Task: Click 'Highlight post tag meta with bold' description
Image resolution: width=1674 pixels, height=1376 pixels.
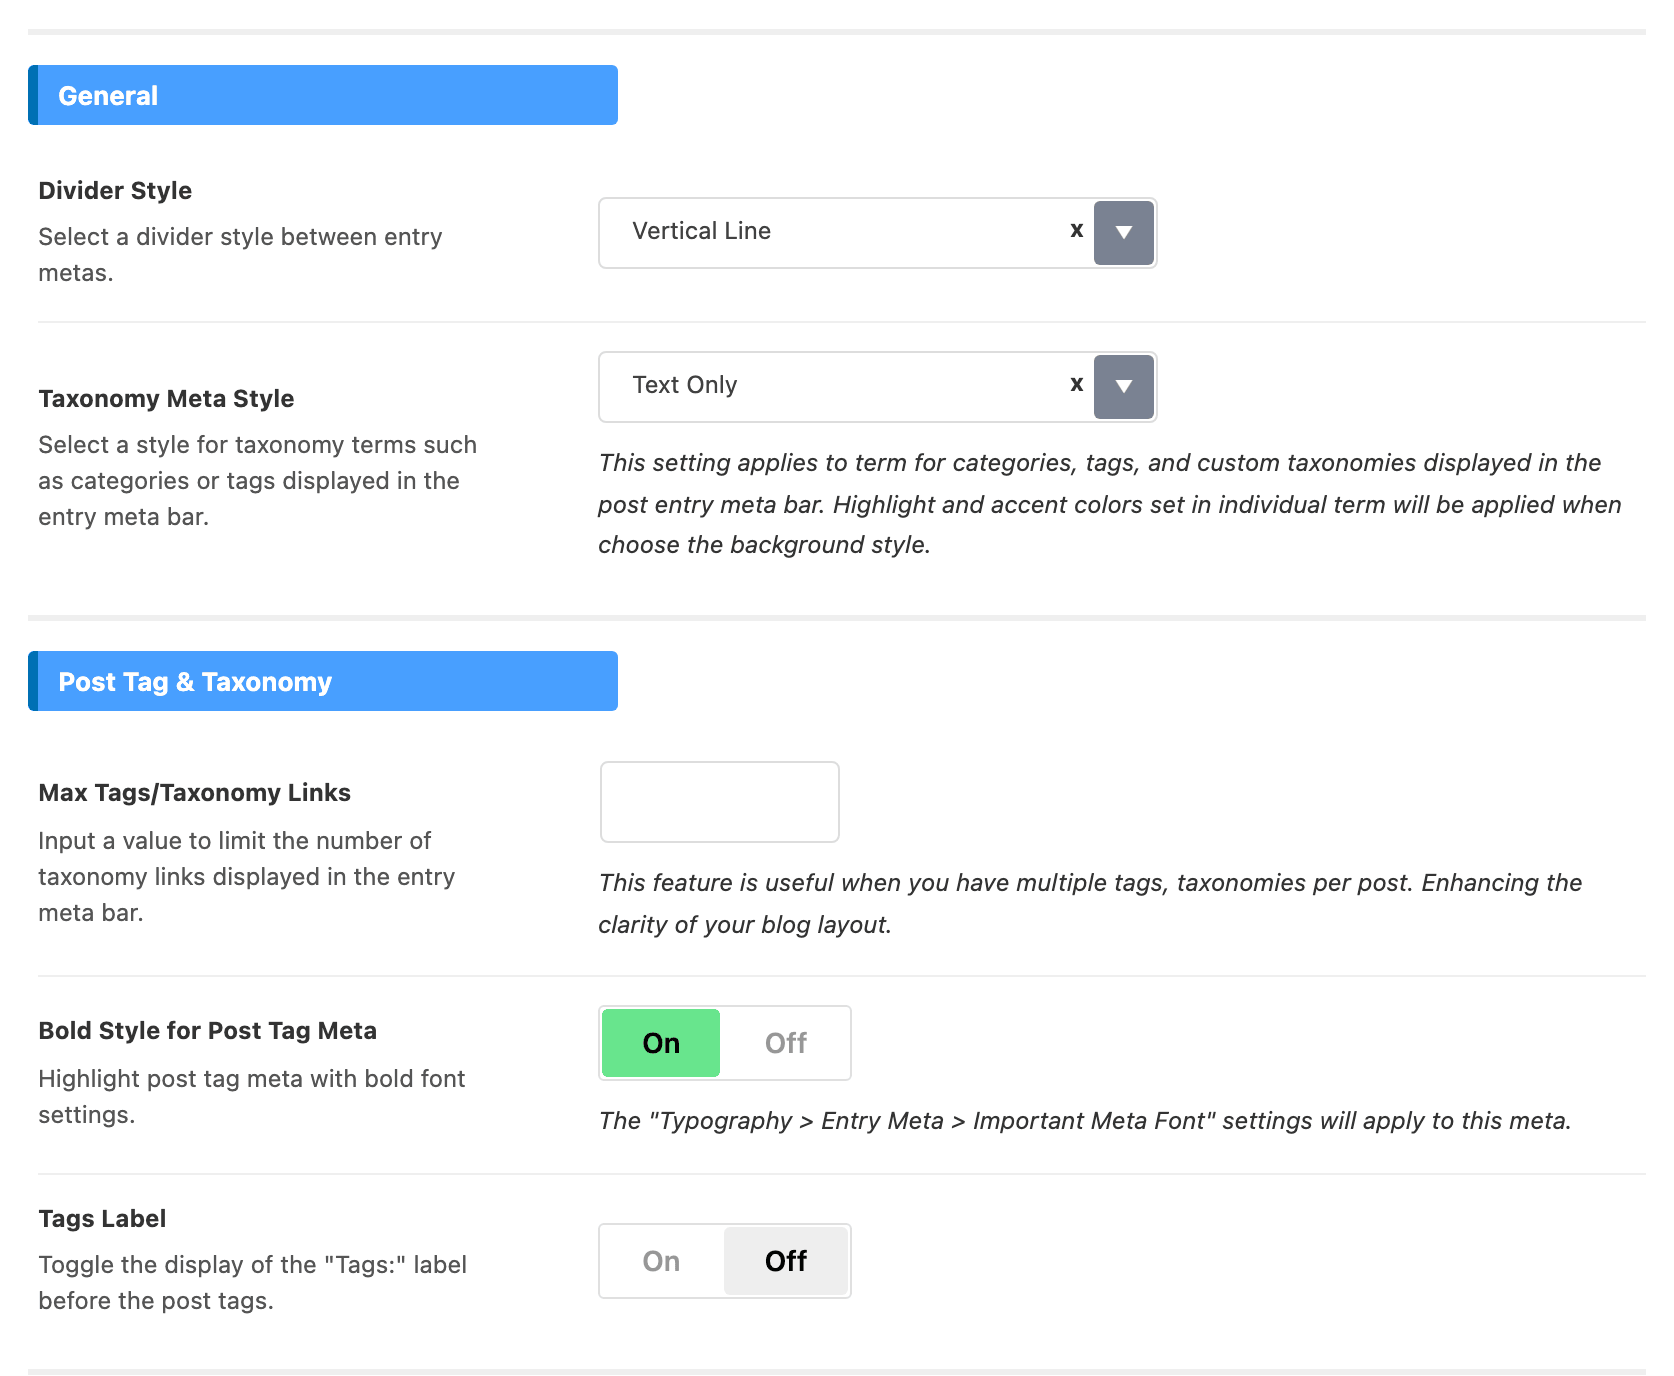Action: click(x=251, y=1097)
